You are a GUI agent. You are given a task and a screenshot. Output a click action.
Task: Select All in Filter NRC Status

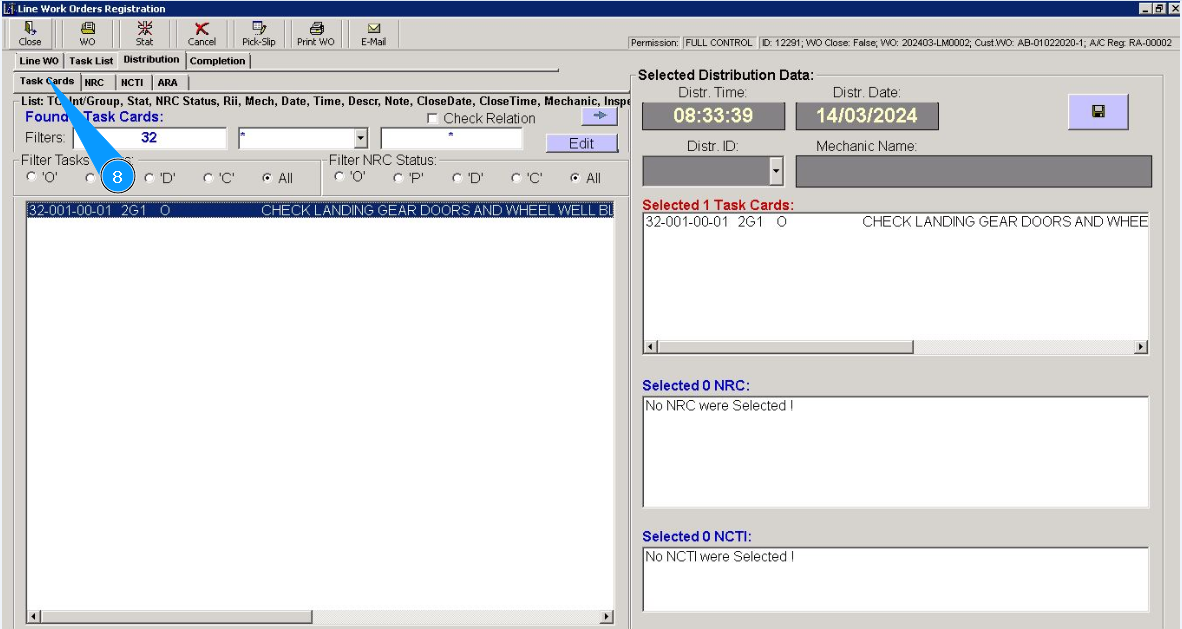click(x=575, y=178)
